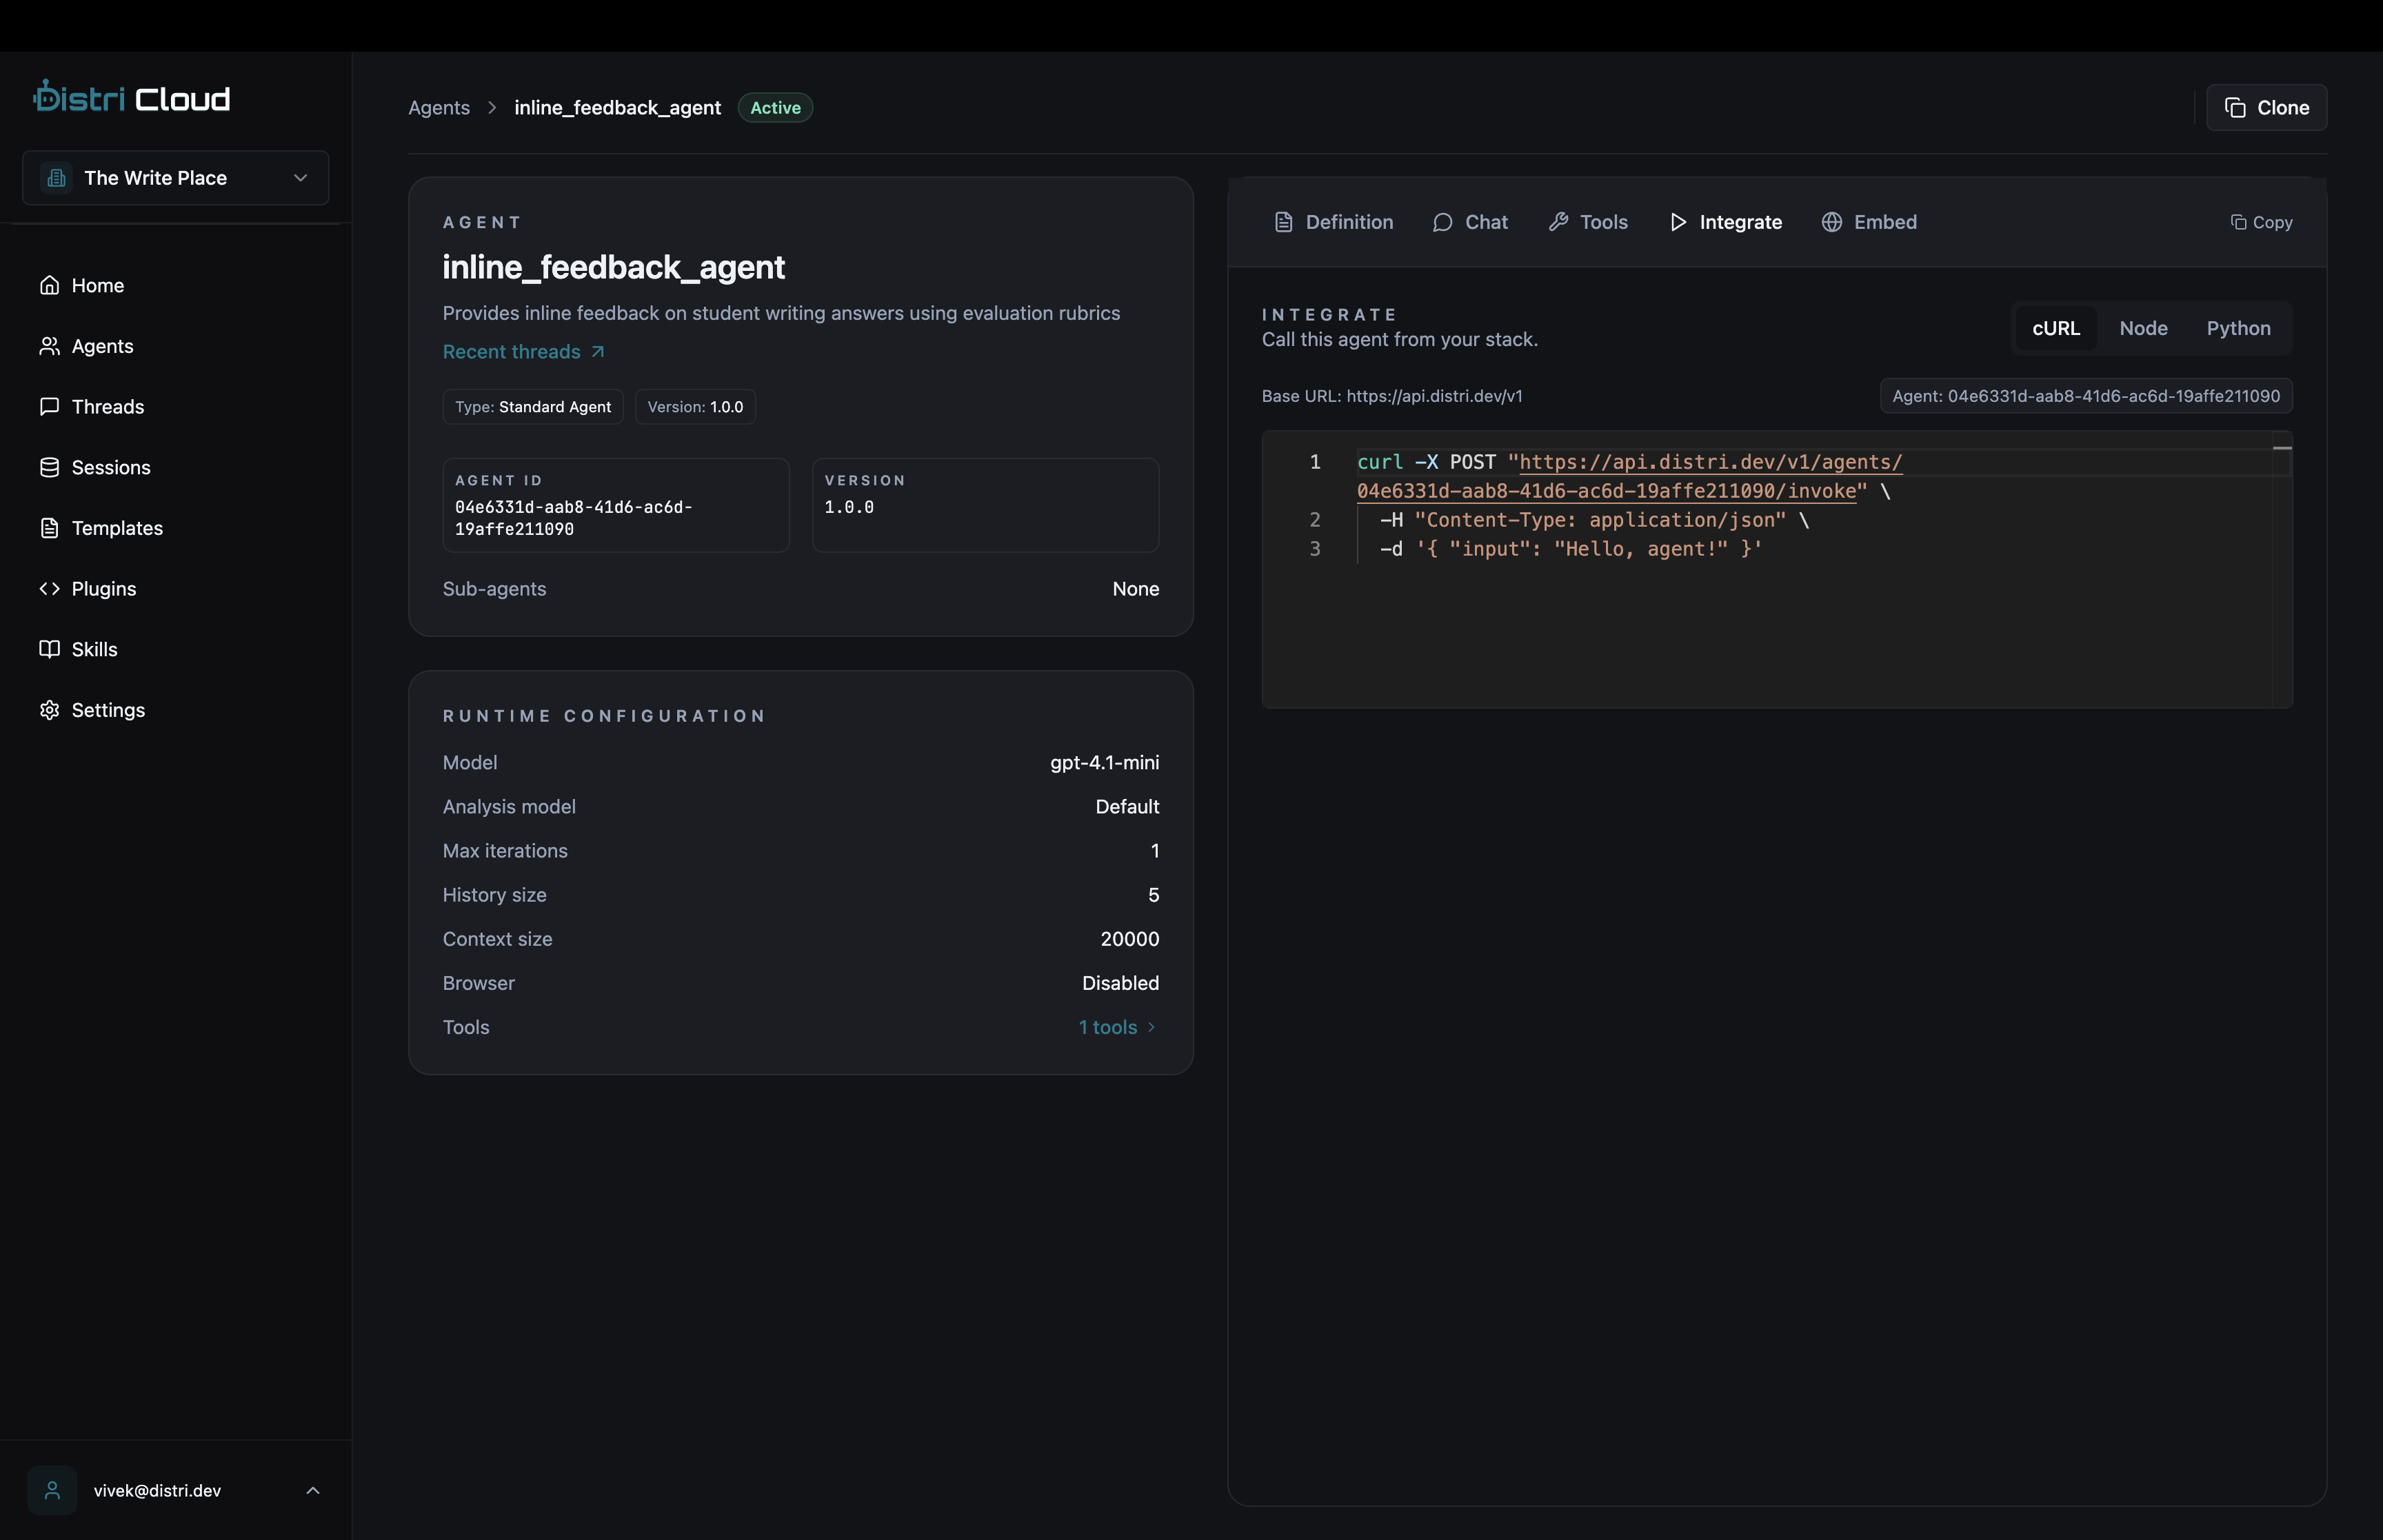Click the Settings gear icon

[x=49, y=710]
